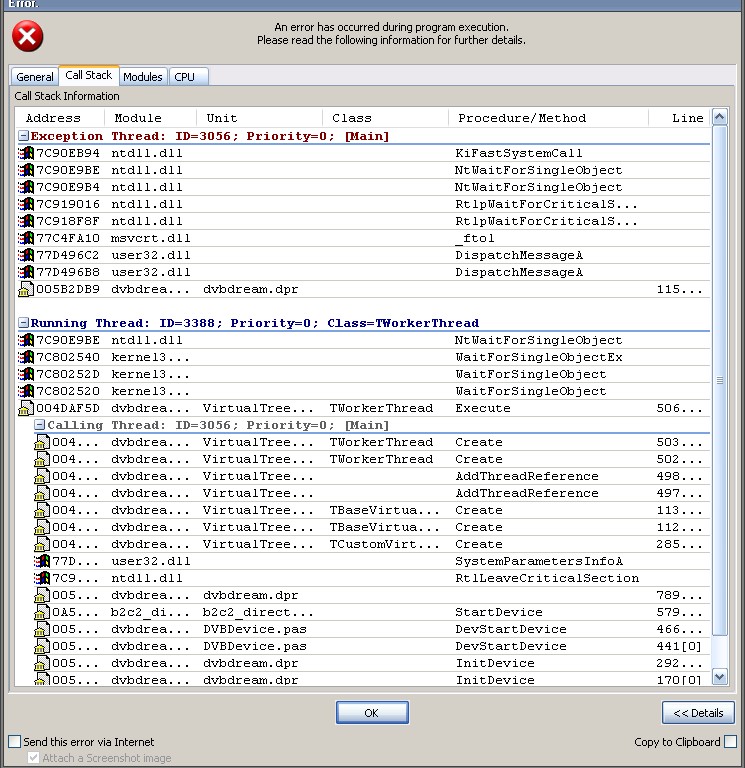
Task: Click the unit icon beside address 005B2DB9
Action: coord(26,289)
